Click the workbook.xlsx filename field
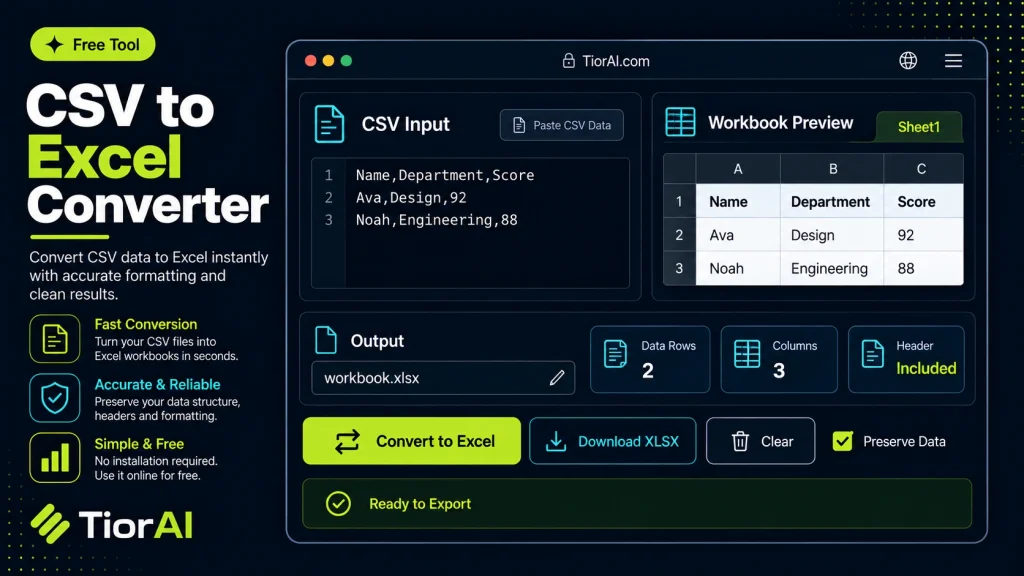This screenshot has width=1024, height=576. coord(443,377)
